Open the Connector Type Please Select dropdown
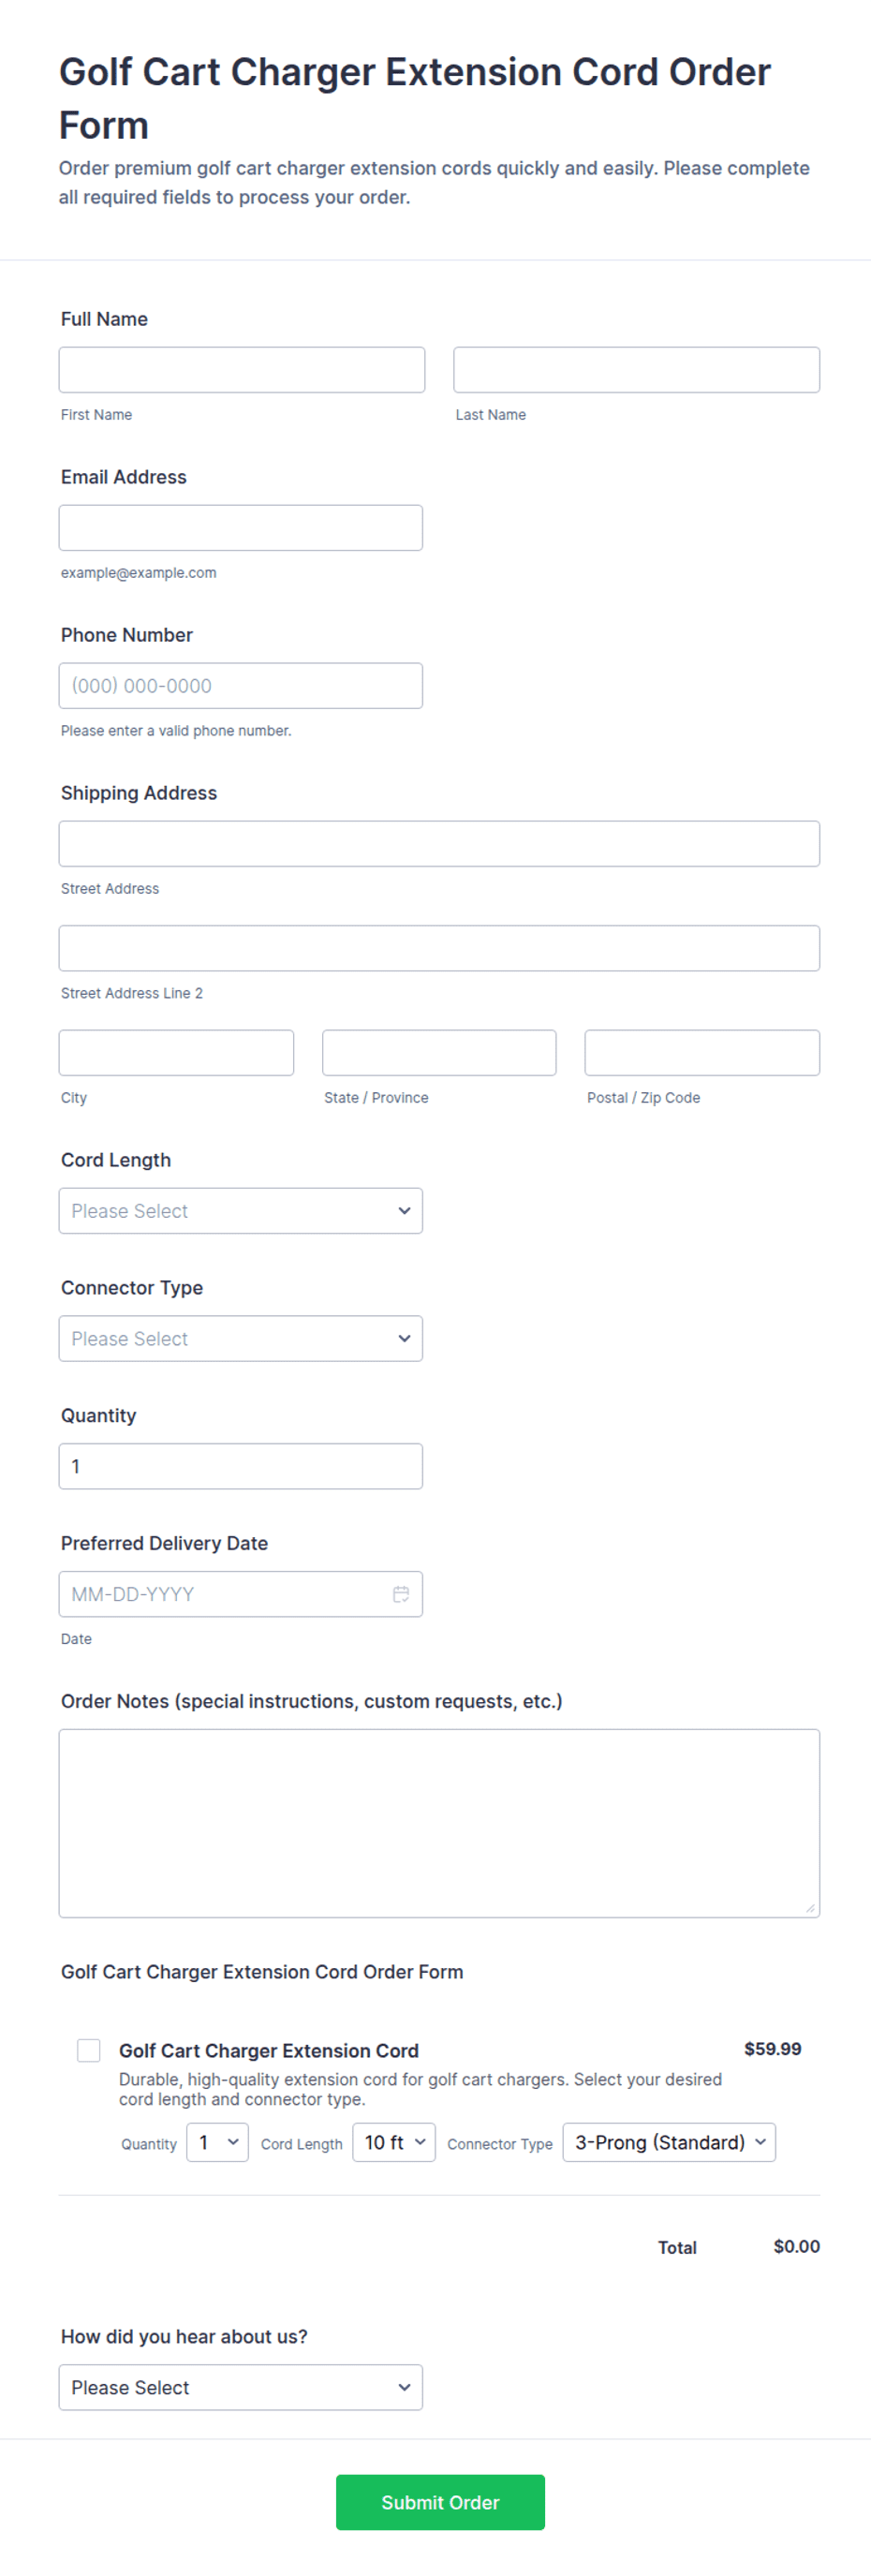The height and width of the screenshot is (2576, 871). tap(241, 1339)
